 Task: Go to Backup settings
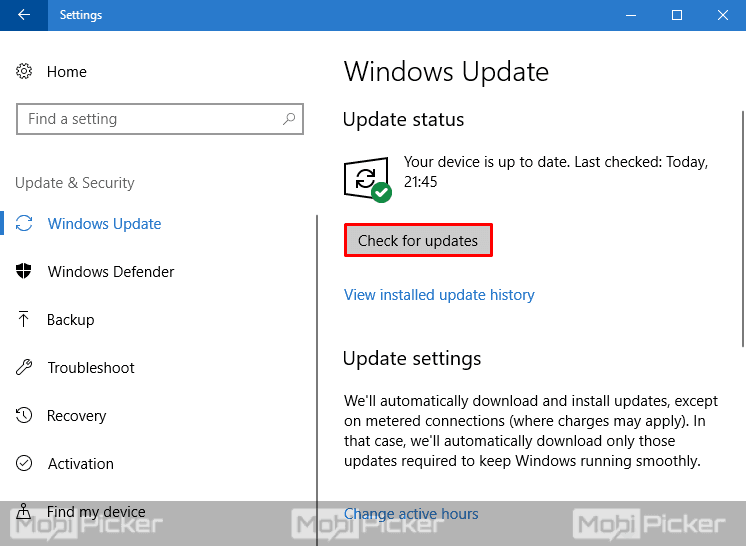click(70, 320)
